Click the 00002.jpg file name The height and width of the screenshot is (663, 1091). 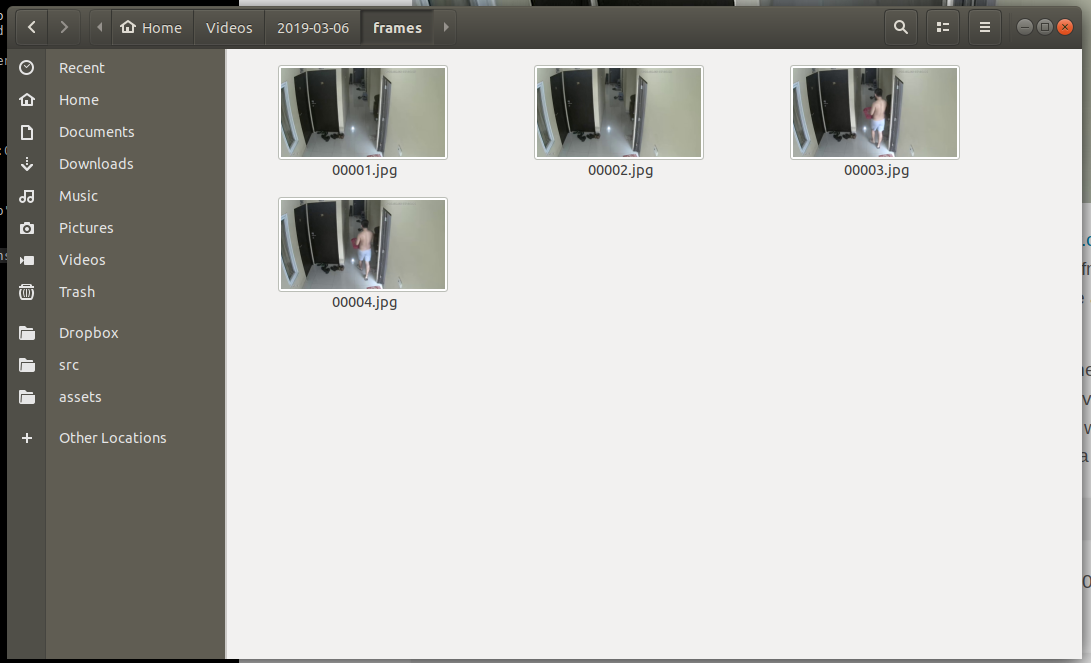coord(621,170)
